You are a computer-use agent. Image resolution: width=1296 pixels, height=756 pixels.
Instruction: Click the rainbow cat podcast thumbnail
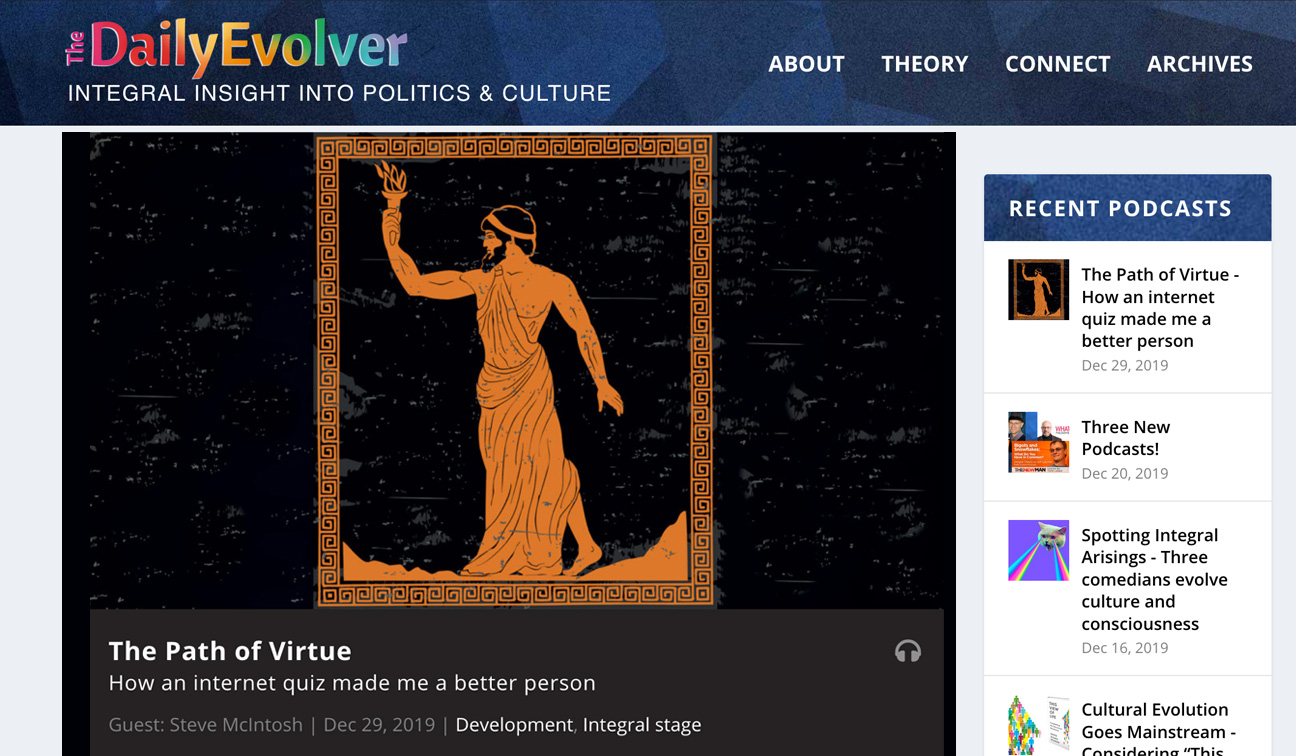point(1038,550)
